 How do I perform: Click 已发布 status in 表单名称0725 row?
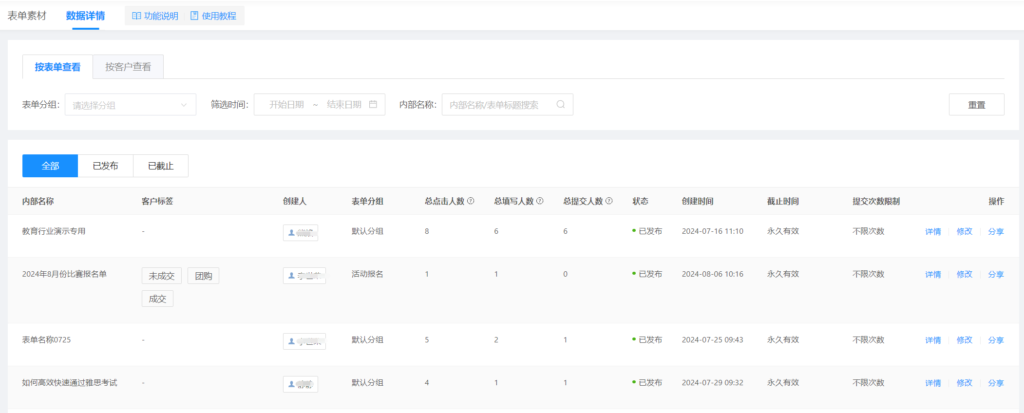647,340
